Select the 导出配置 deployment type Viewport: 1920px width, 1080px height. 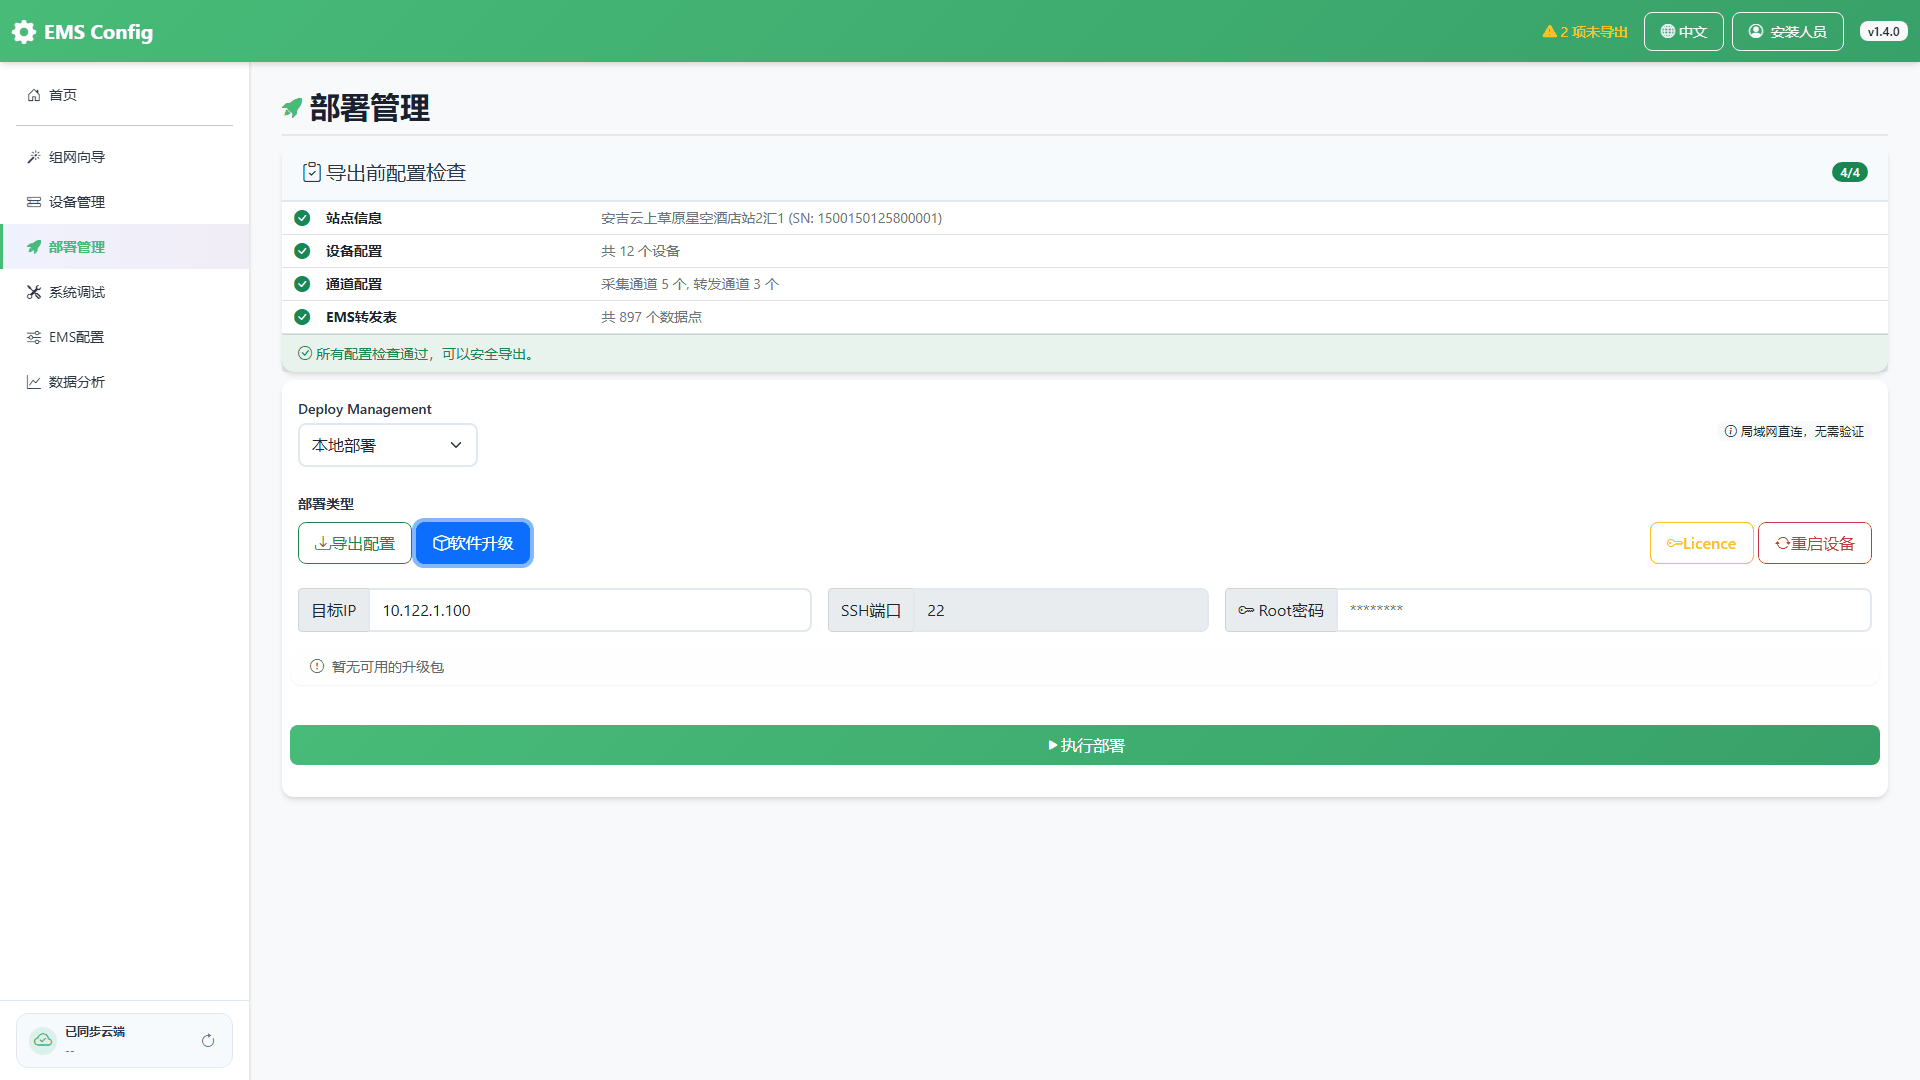pos(355,543)
